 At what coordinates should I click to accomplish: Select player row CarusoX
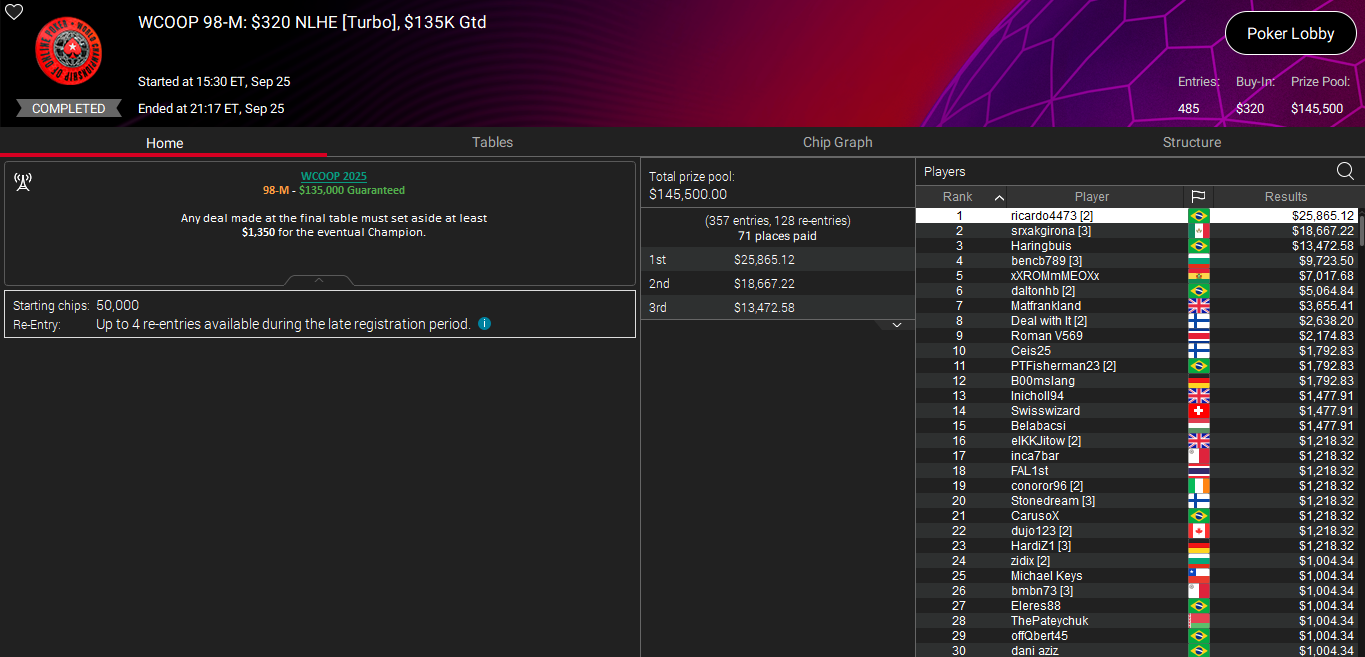[x=1137, y=516]
